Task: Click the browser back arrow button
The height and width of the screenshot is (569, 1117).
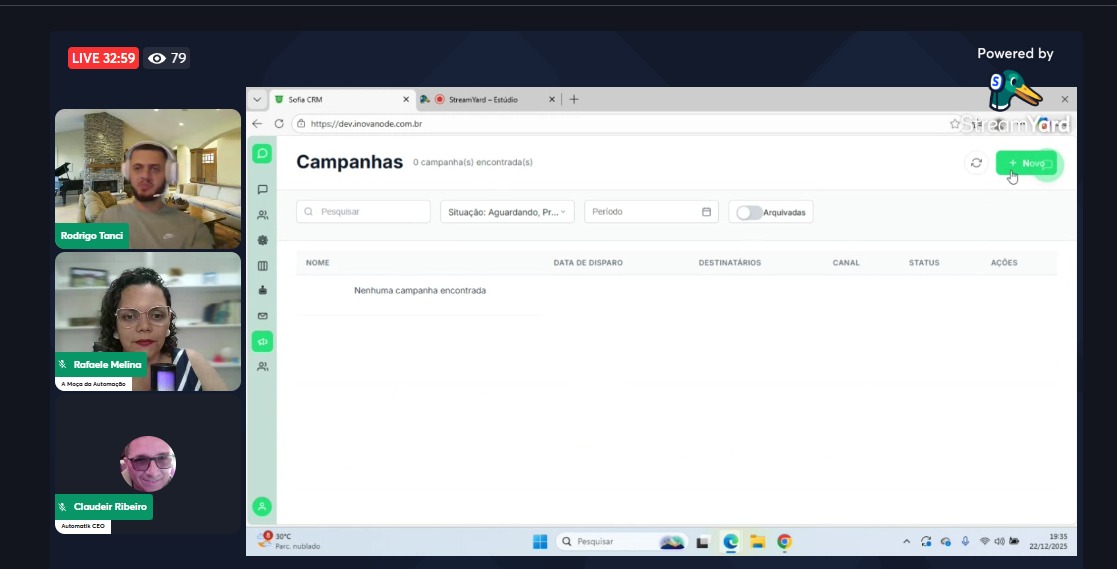Action: pos(257,124)
